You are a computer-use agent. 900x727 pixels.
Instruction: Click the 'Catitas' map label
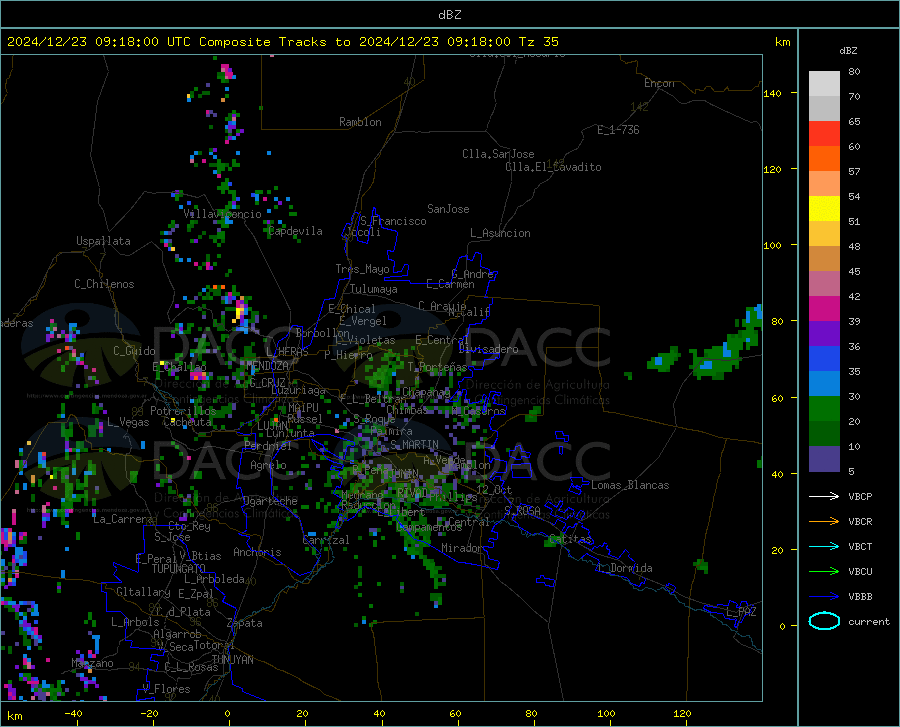570,539
